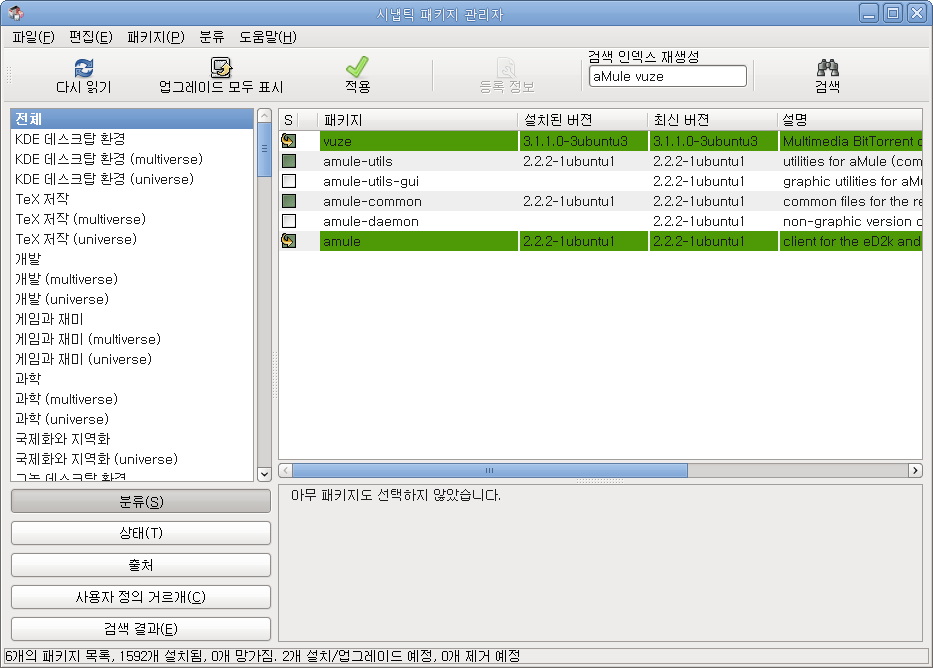Click the 검색 binoculars icon

click(x=827, y=68)
